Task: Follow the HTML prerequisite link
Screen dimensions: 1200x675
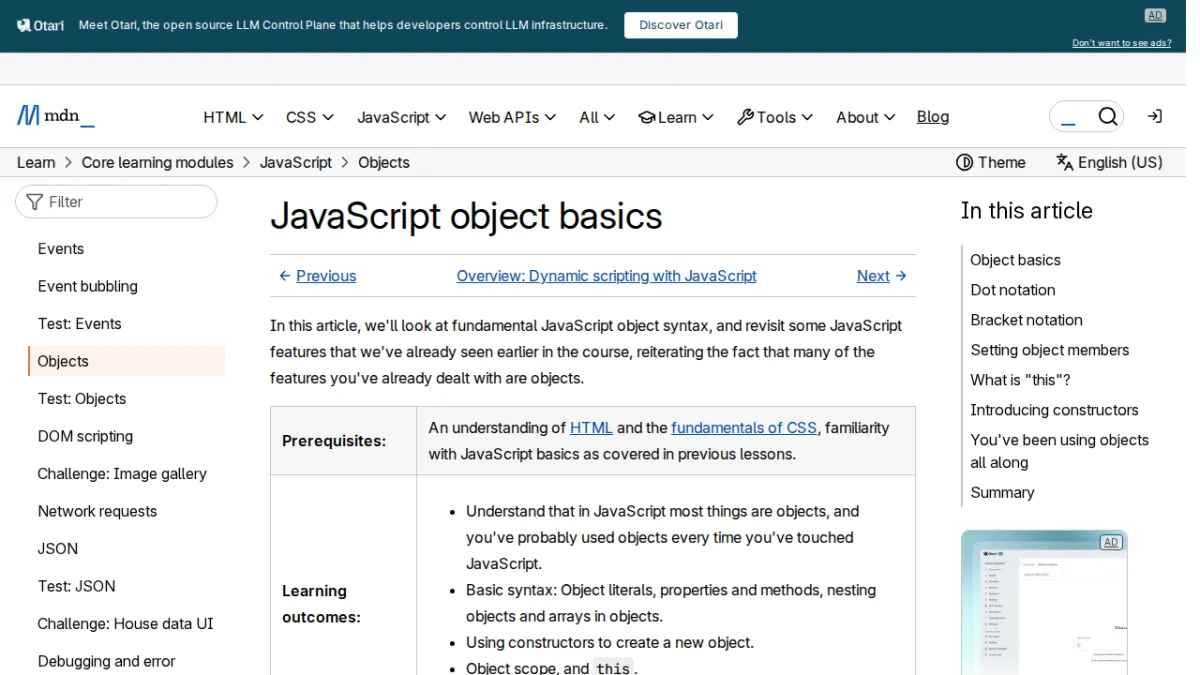Action: 591,428
